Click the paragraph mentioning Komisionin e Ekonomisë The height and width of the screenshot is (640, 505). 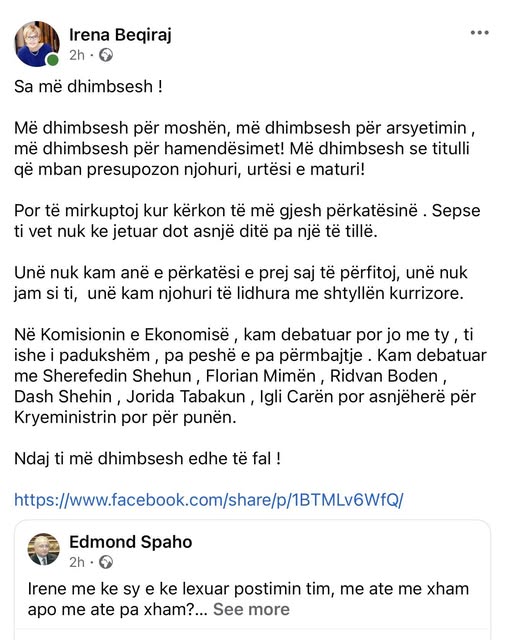click(x=250, y=376)
